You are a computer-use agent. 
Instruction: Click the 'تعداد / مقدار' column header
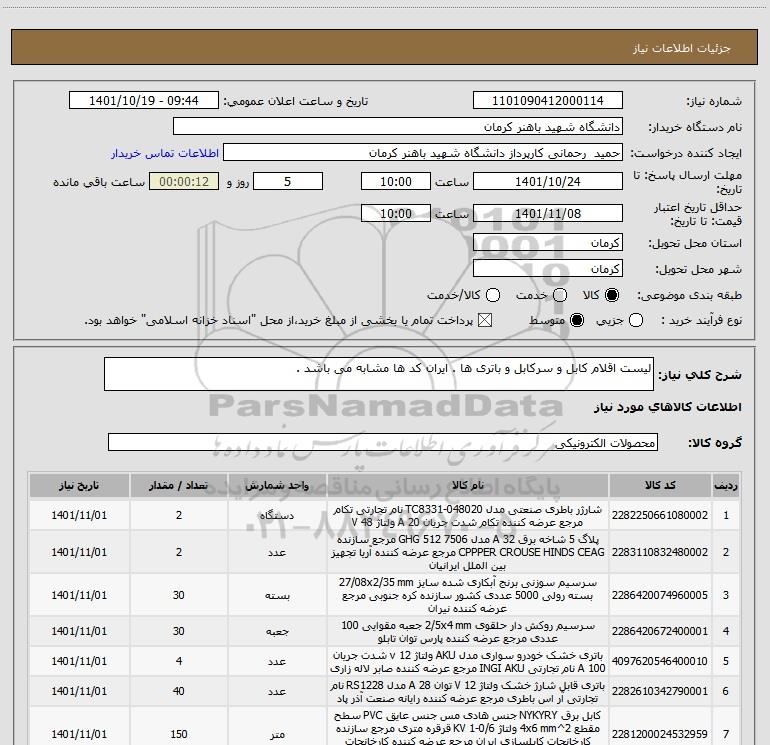[179, 485]
